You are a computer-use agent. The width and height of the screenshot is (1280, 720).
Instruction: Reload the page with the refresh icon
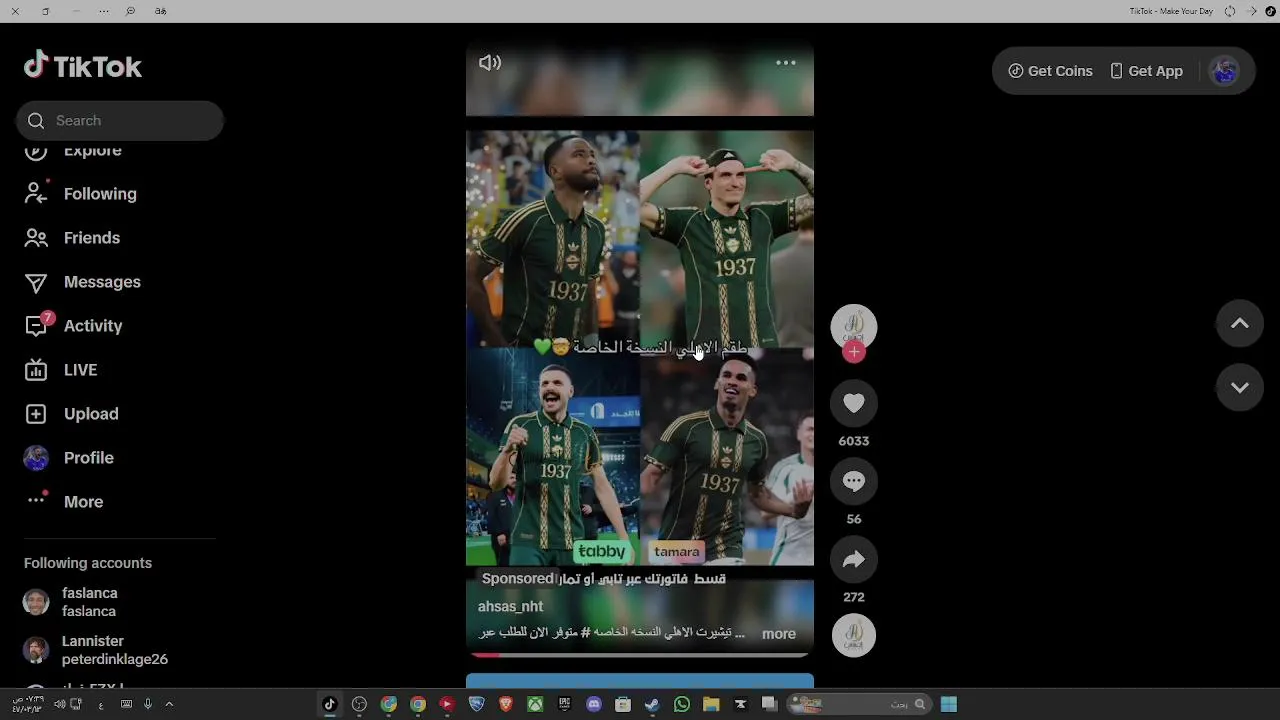[x=1230, y=11]
